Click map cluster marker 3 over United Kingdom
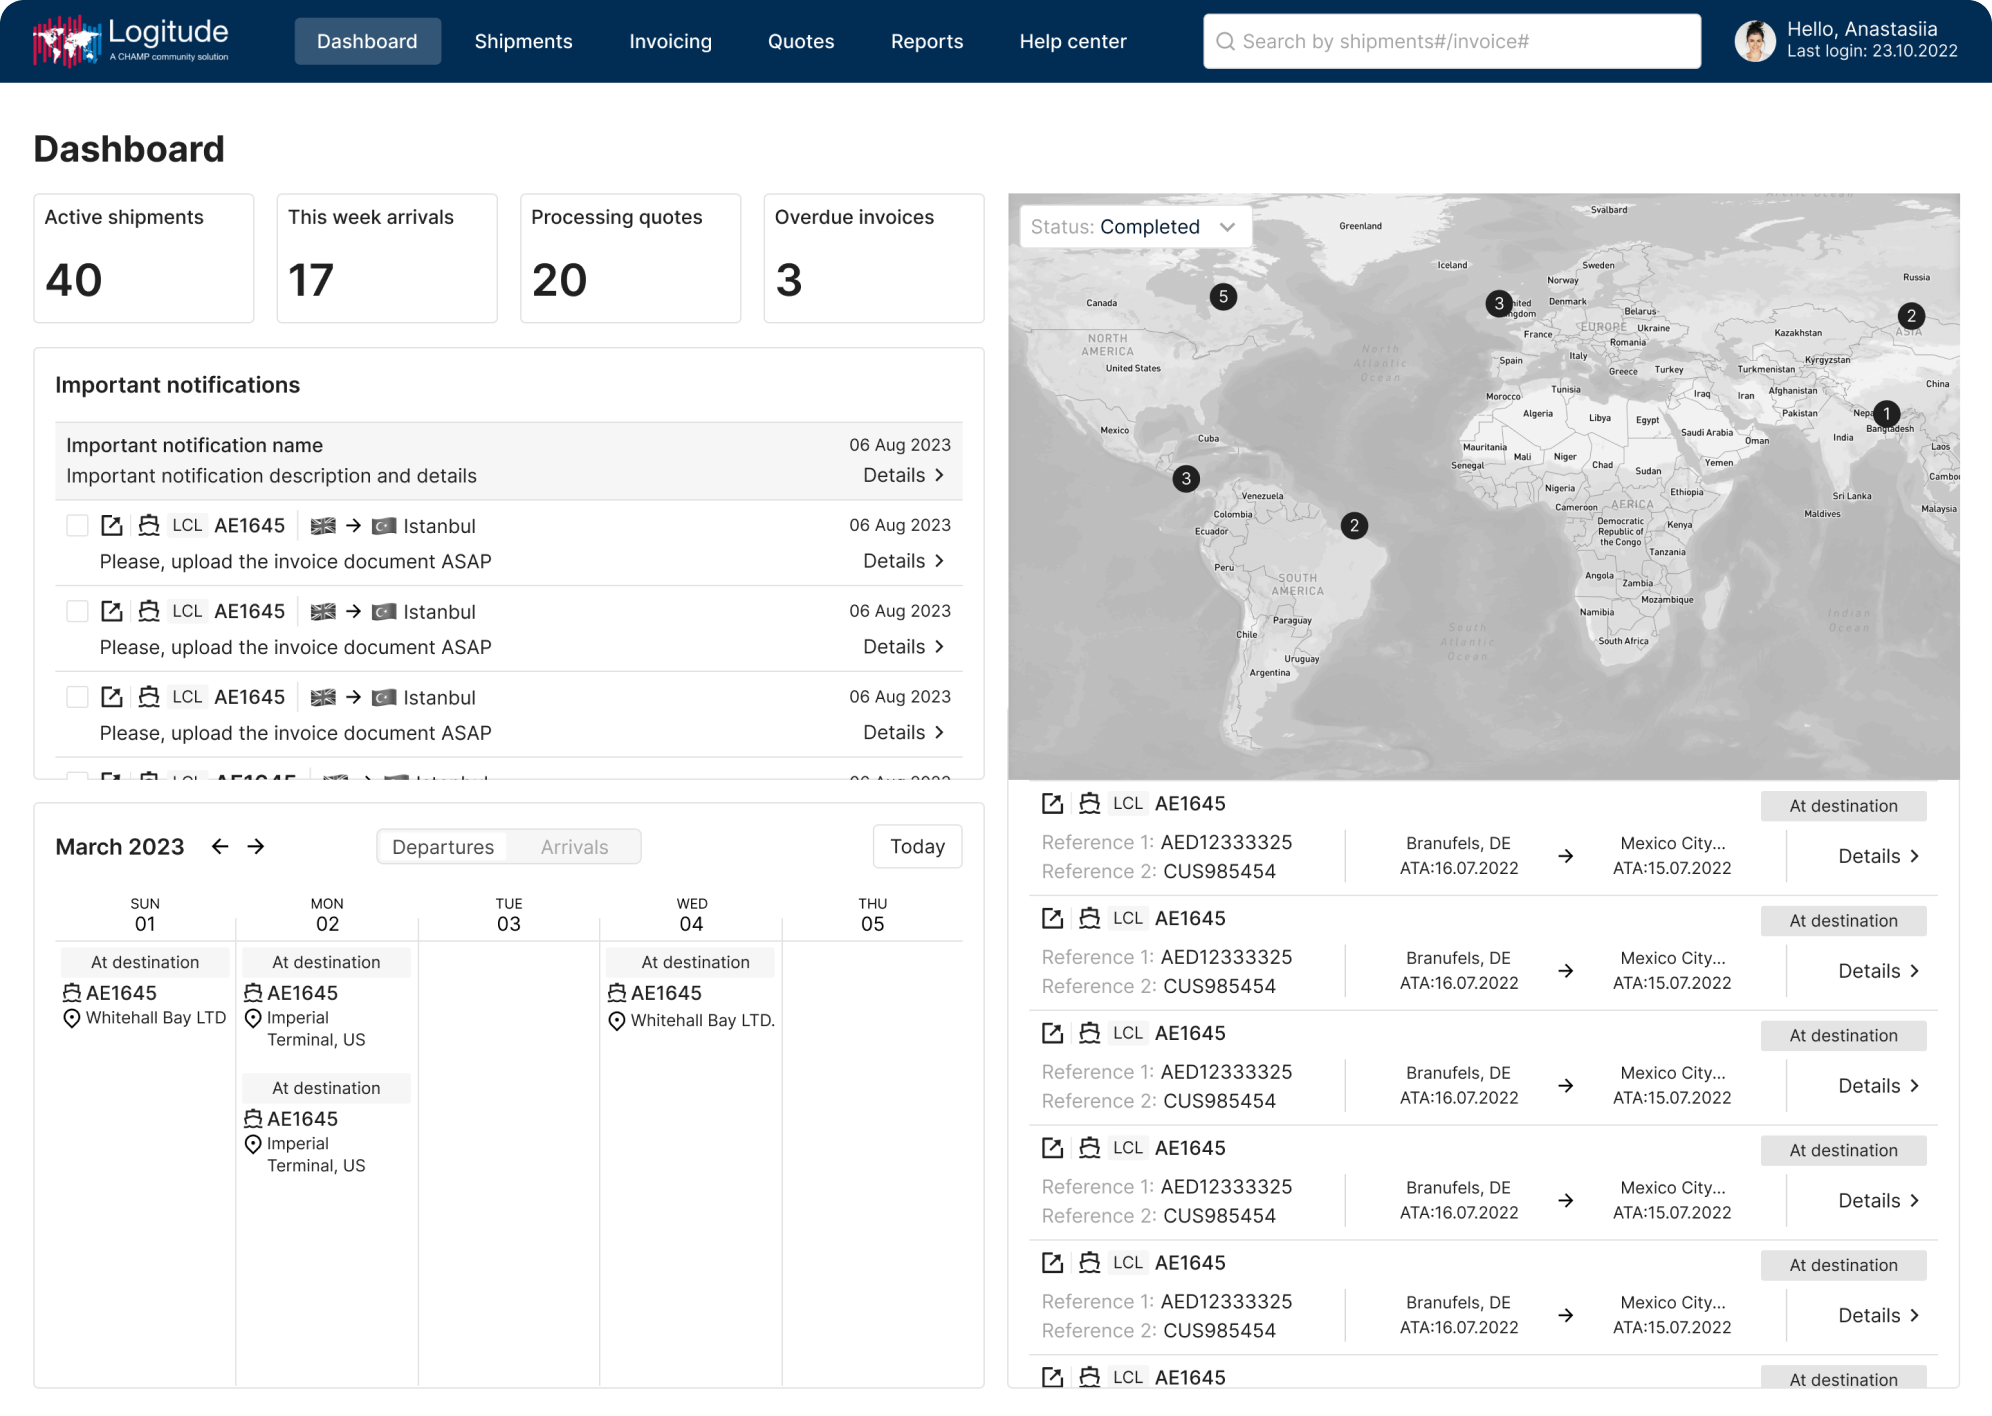This screenshot has width=1992, height=1416. (1498, 304)
